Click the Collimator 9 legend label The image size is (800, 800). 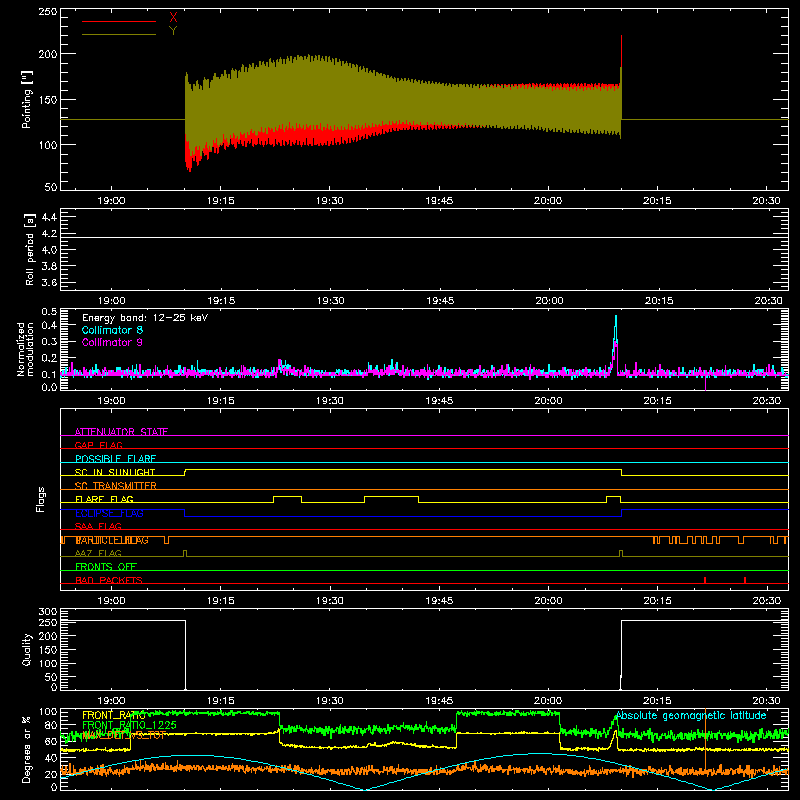click(112, 342)
